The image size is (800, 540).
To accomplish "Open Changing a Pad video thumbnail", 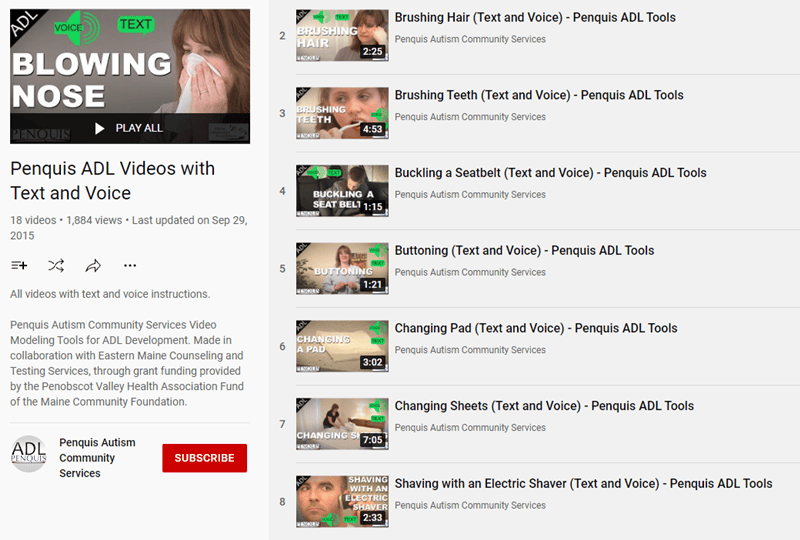I will 342,346.
